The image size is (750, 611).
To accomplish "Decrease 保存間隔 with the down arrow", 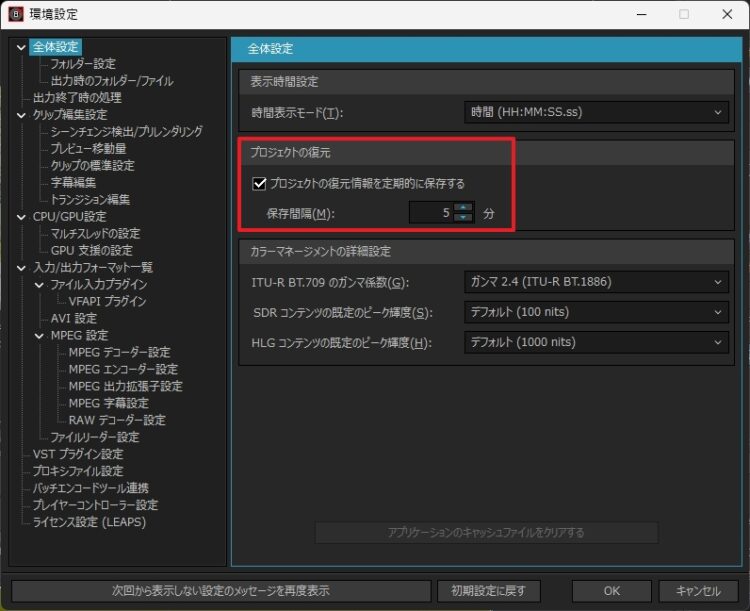I will [x=463, y=218].
